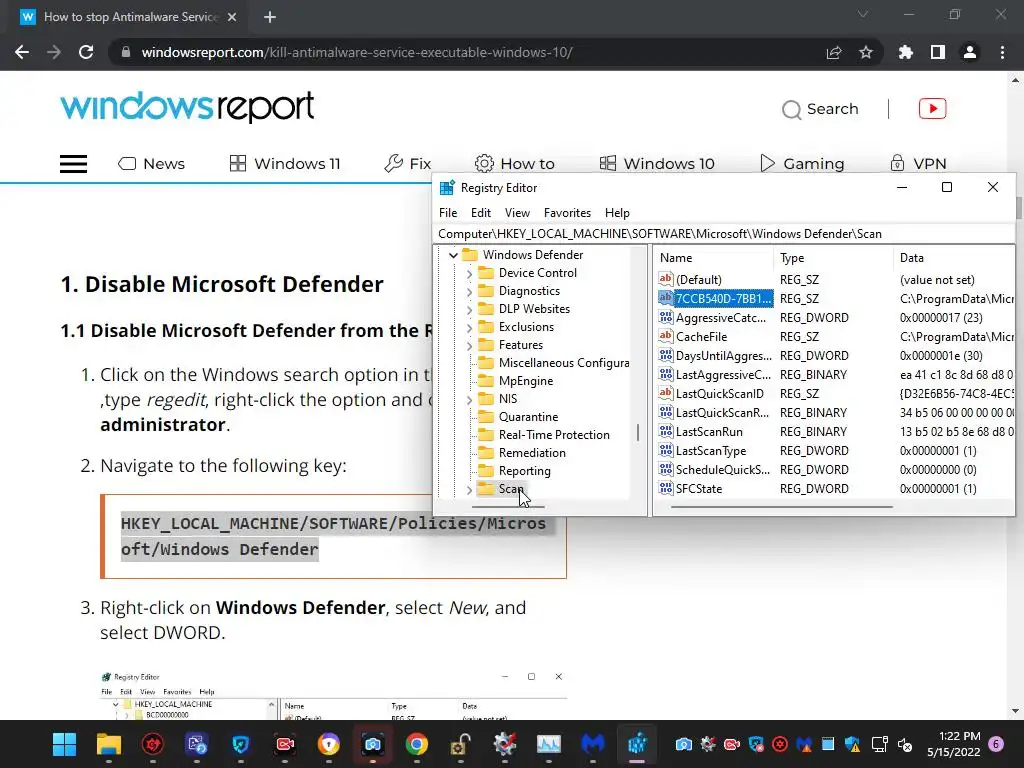Select the AggressiveCatc... DWORD value

click(x=713, y=318)
